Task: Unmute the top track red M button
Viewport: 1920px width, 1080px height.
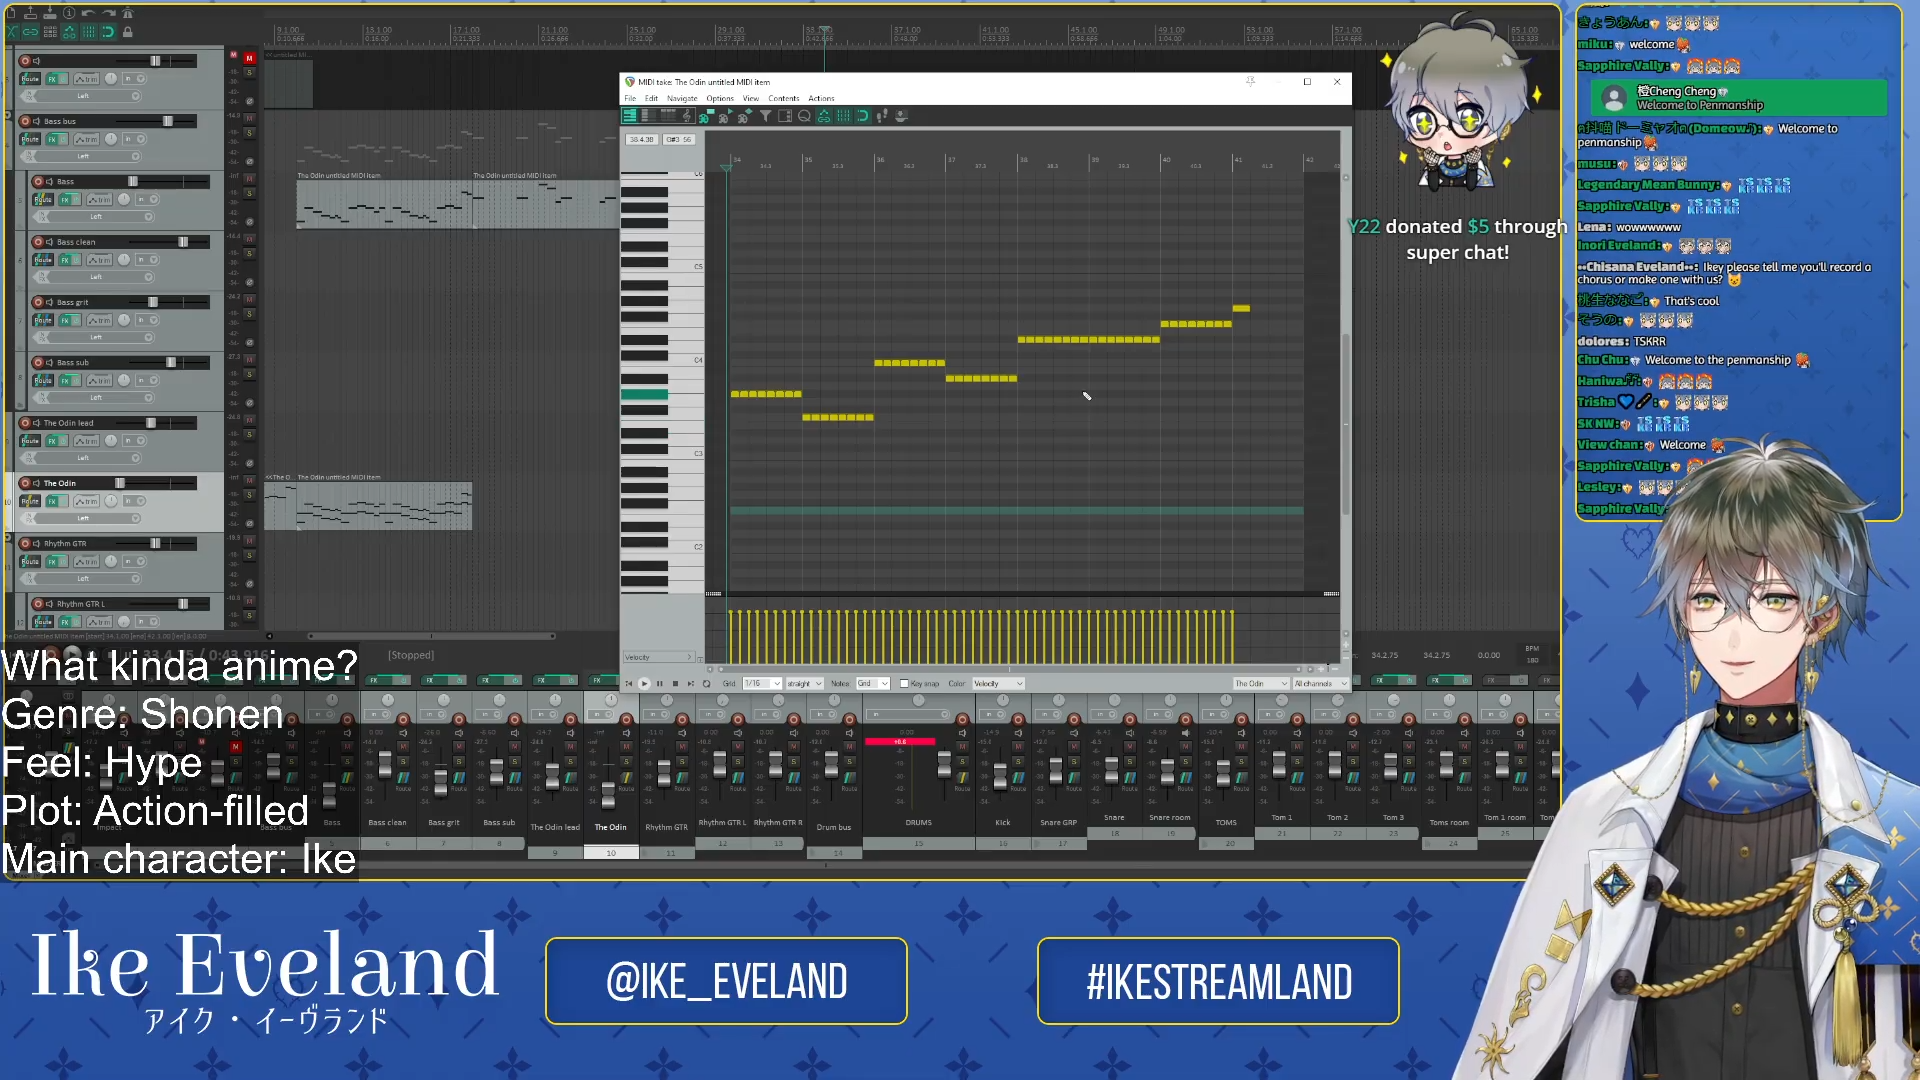Action: point(250,58)
